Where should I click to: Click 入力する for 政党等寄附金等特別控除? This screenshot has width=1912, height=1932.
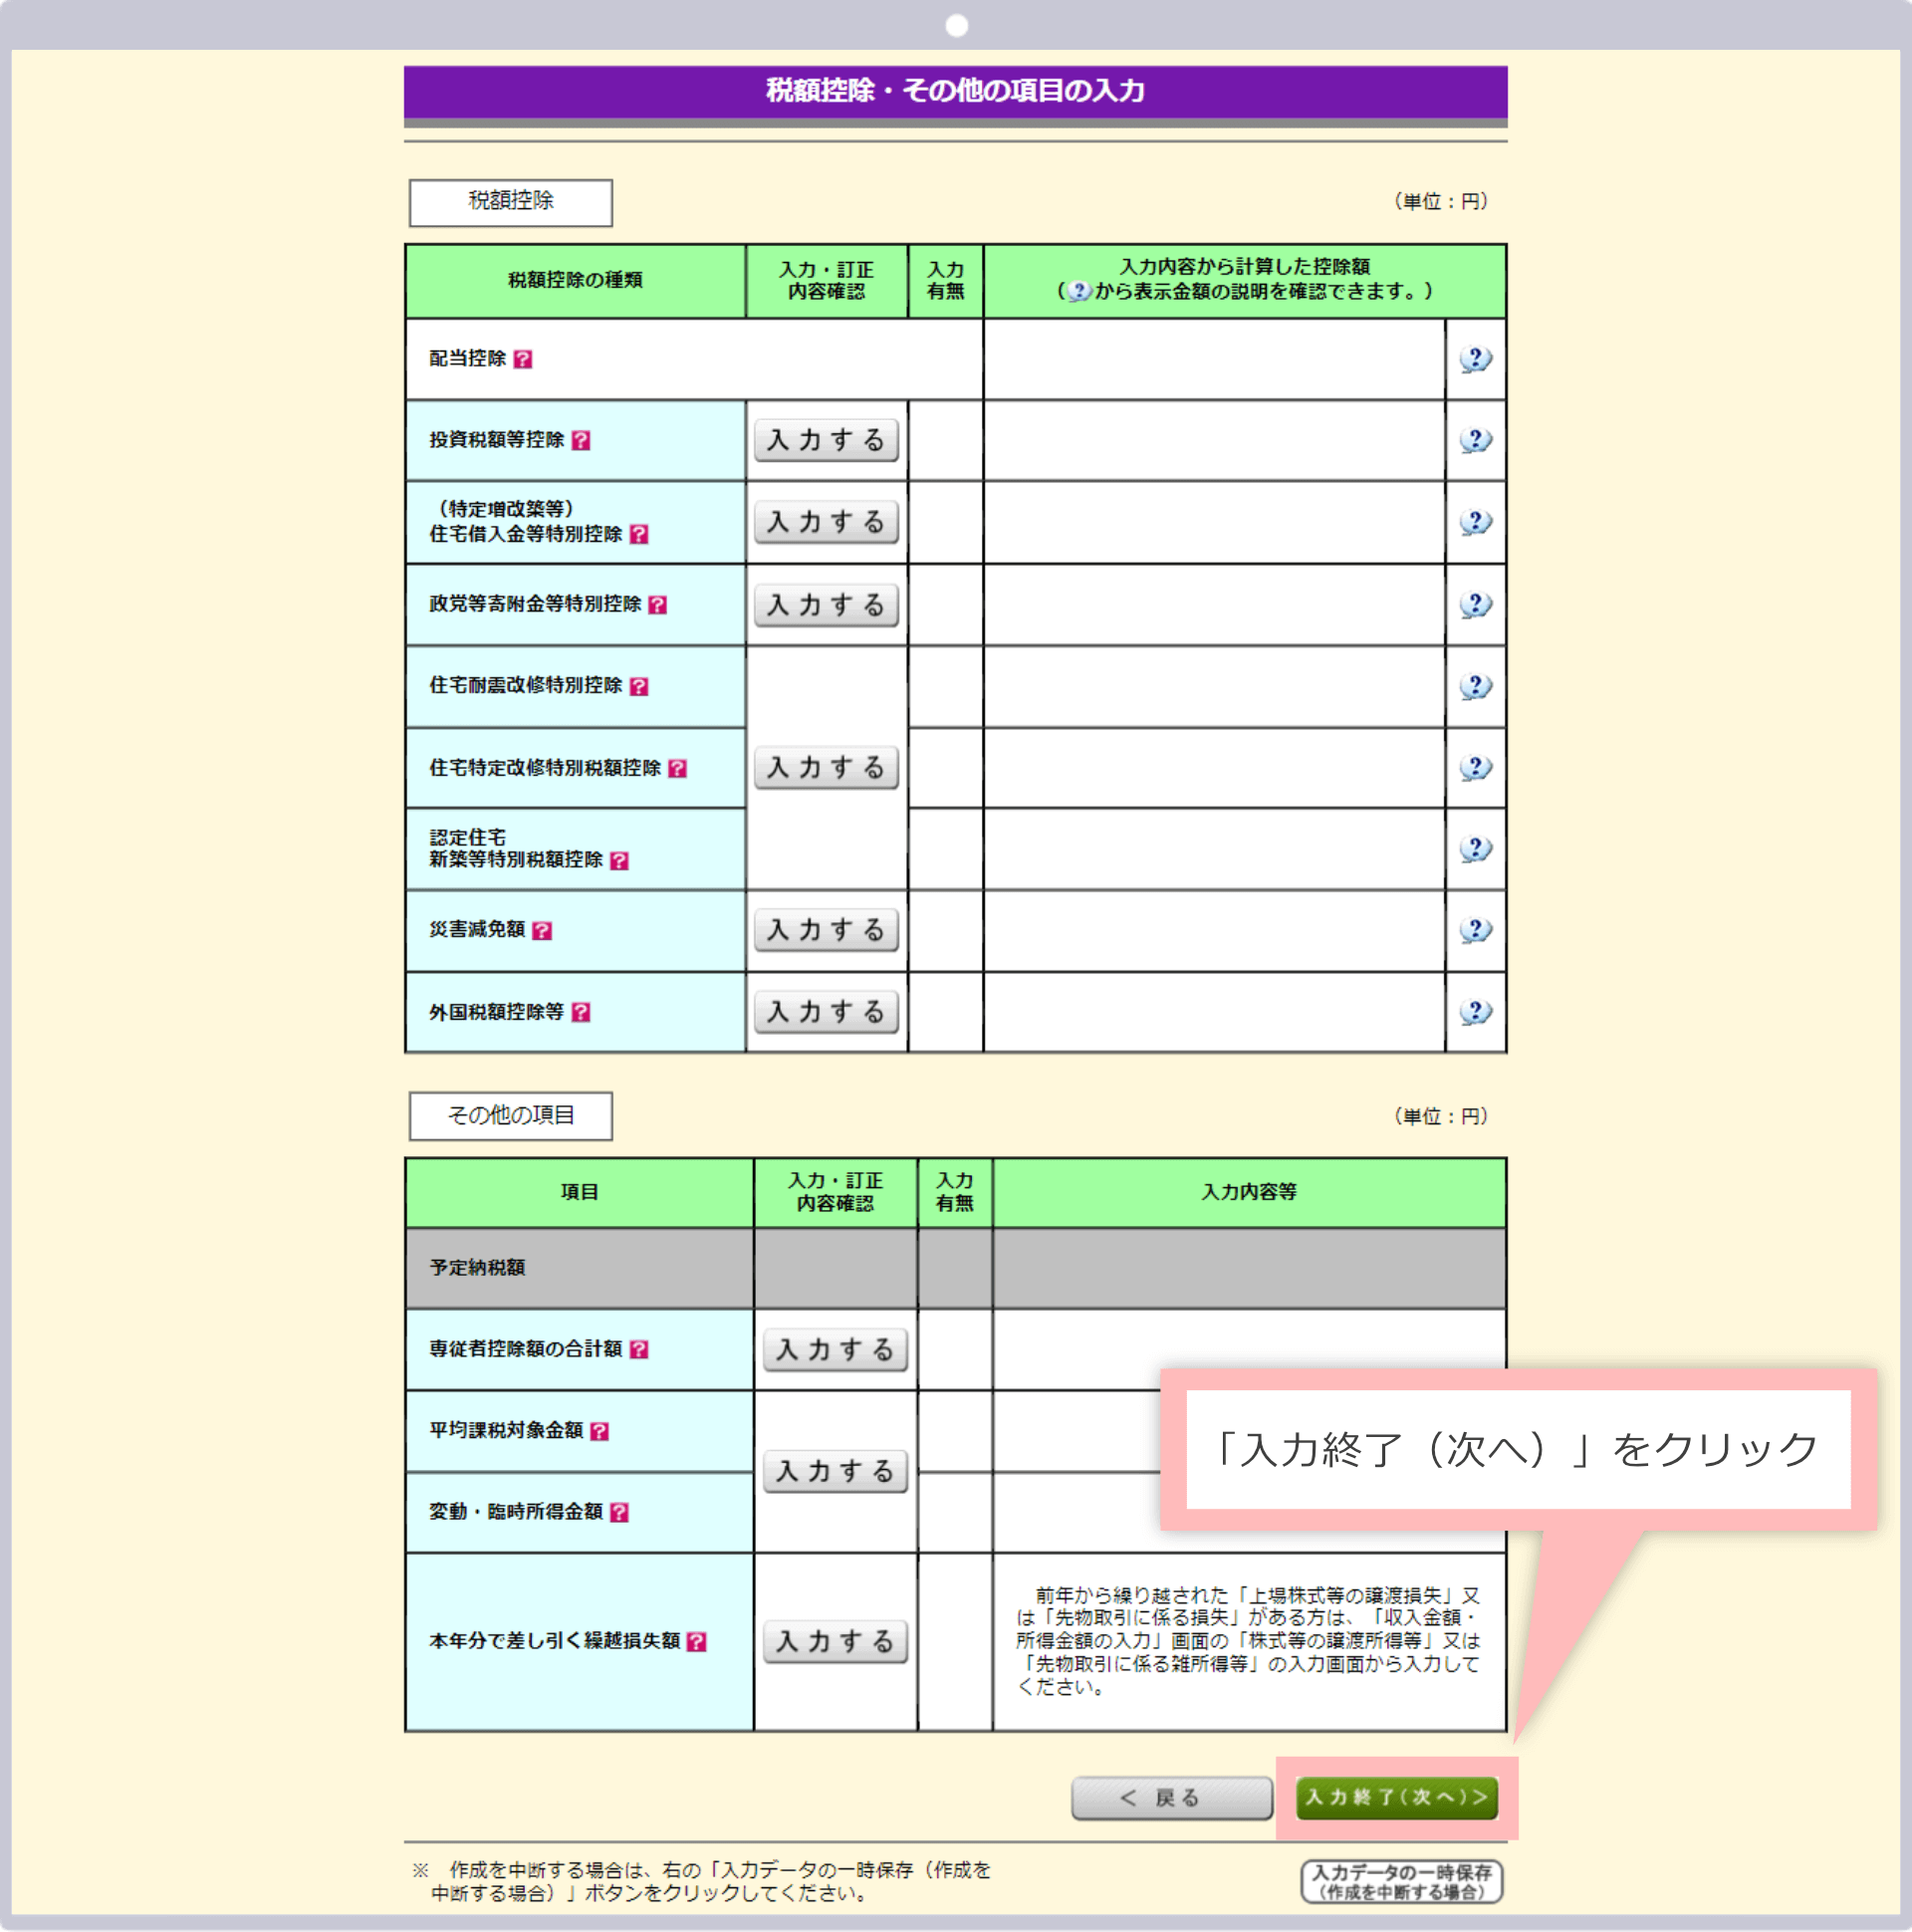(826, 604)
